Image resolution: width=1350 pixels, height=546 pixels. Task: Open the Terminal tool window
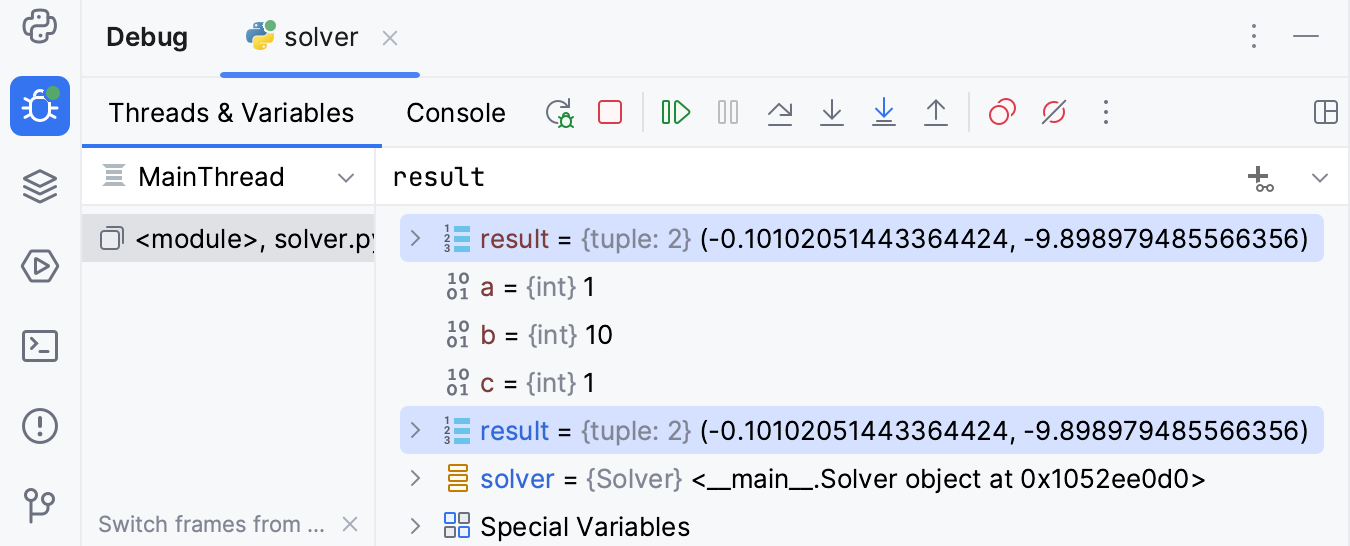coord(40,346)
